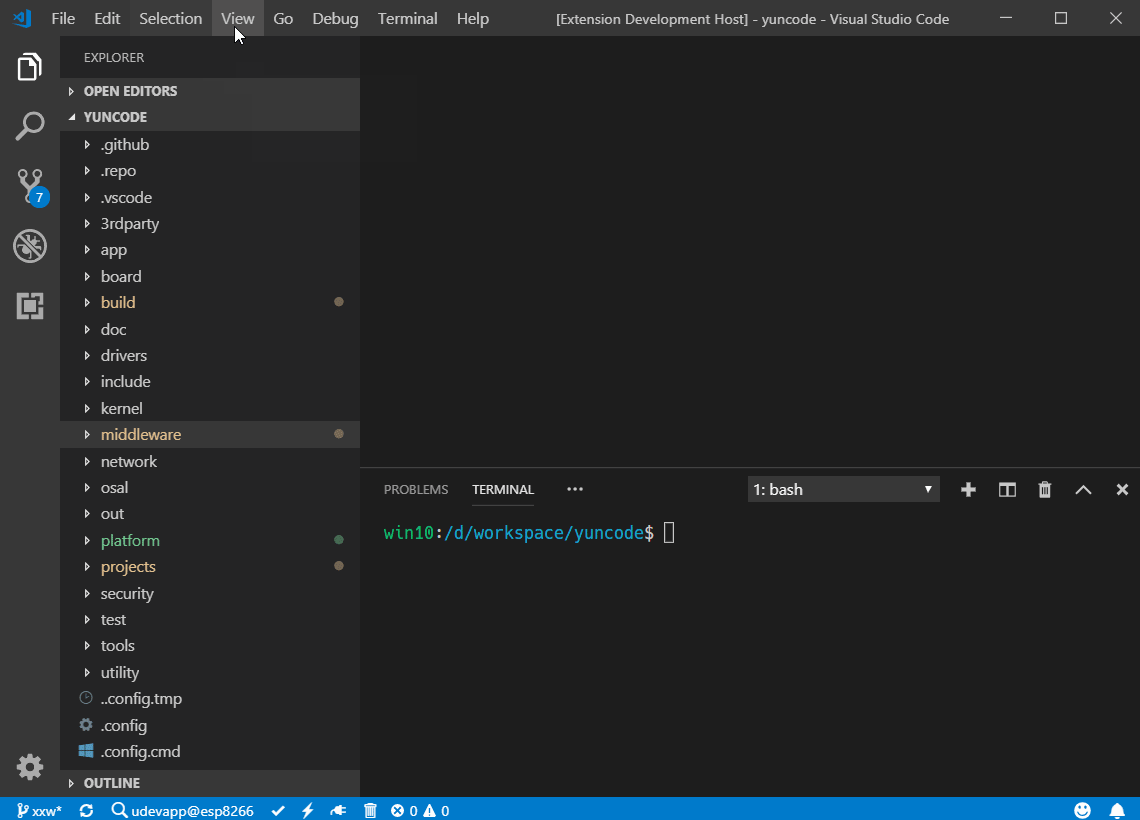Screen dimensions: 1140x820
Task: Select the board folder
Action: coord(209,276)
